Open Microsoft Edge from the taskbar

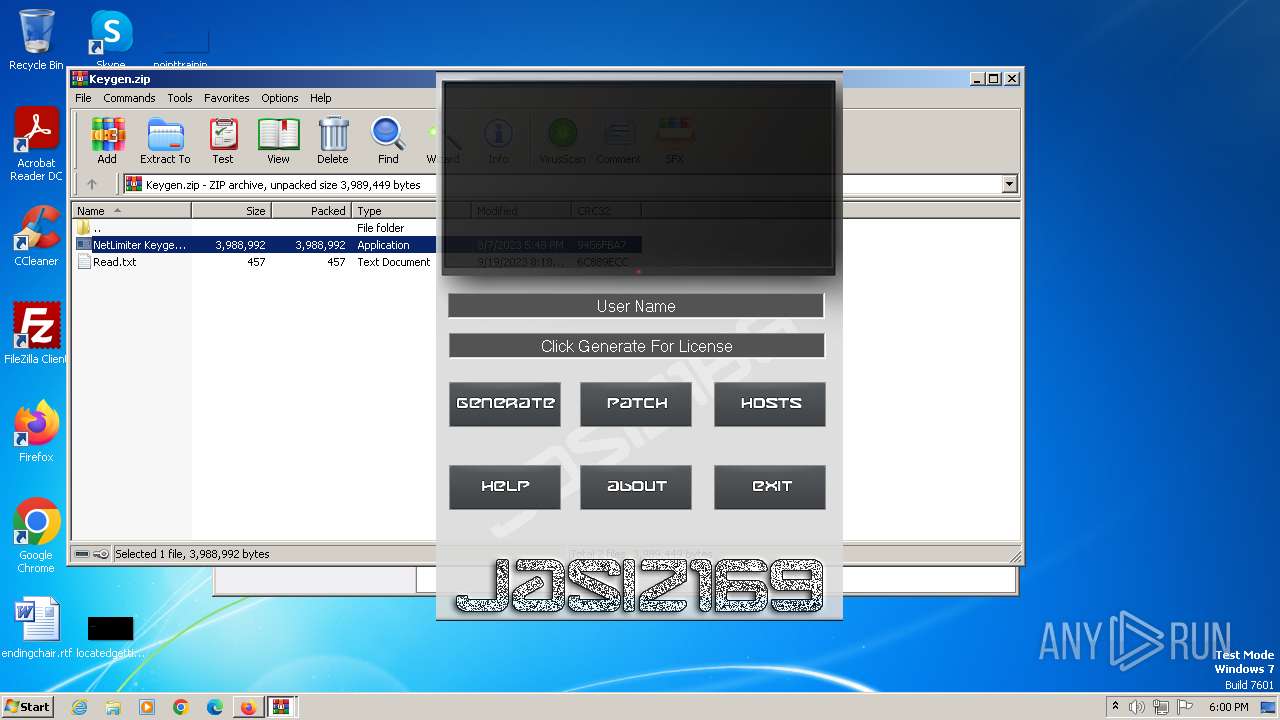point(215,707)
